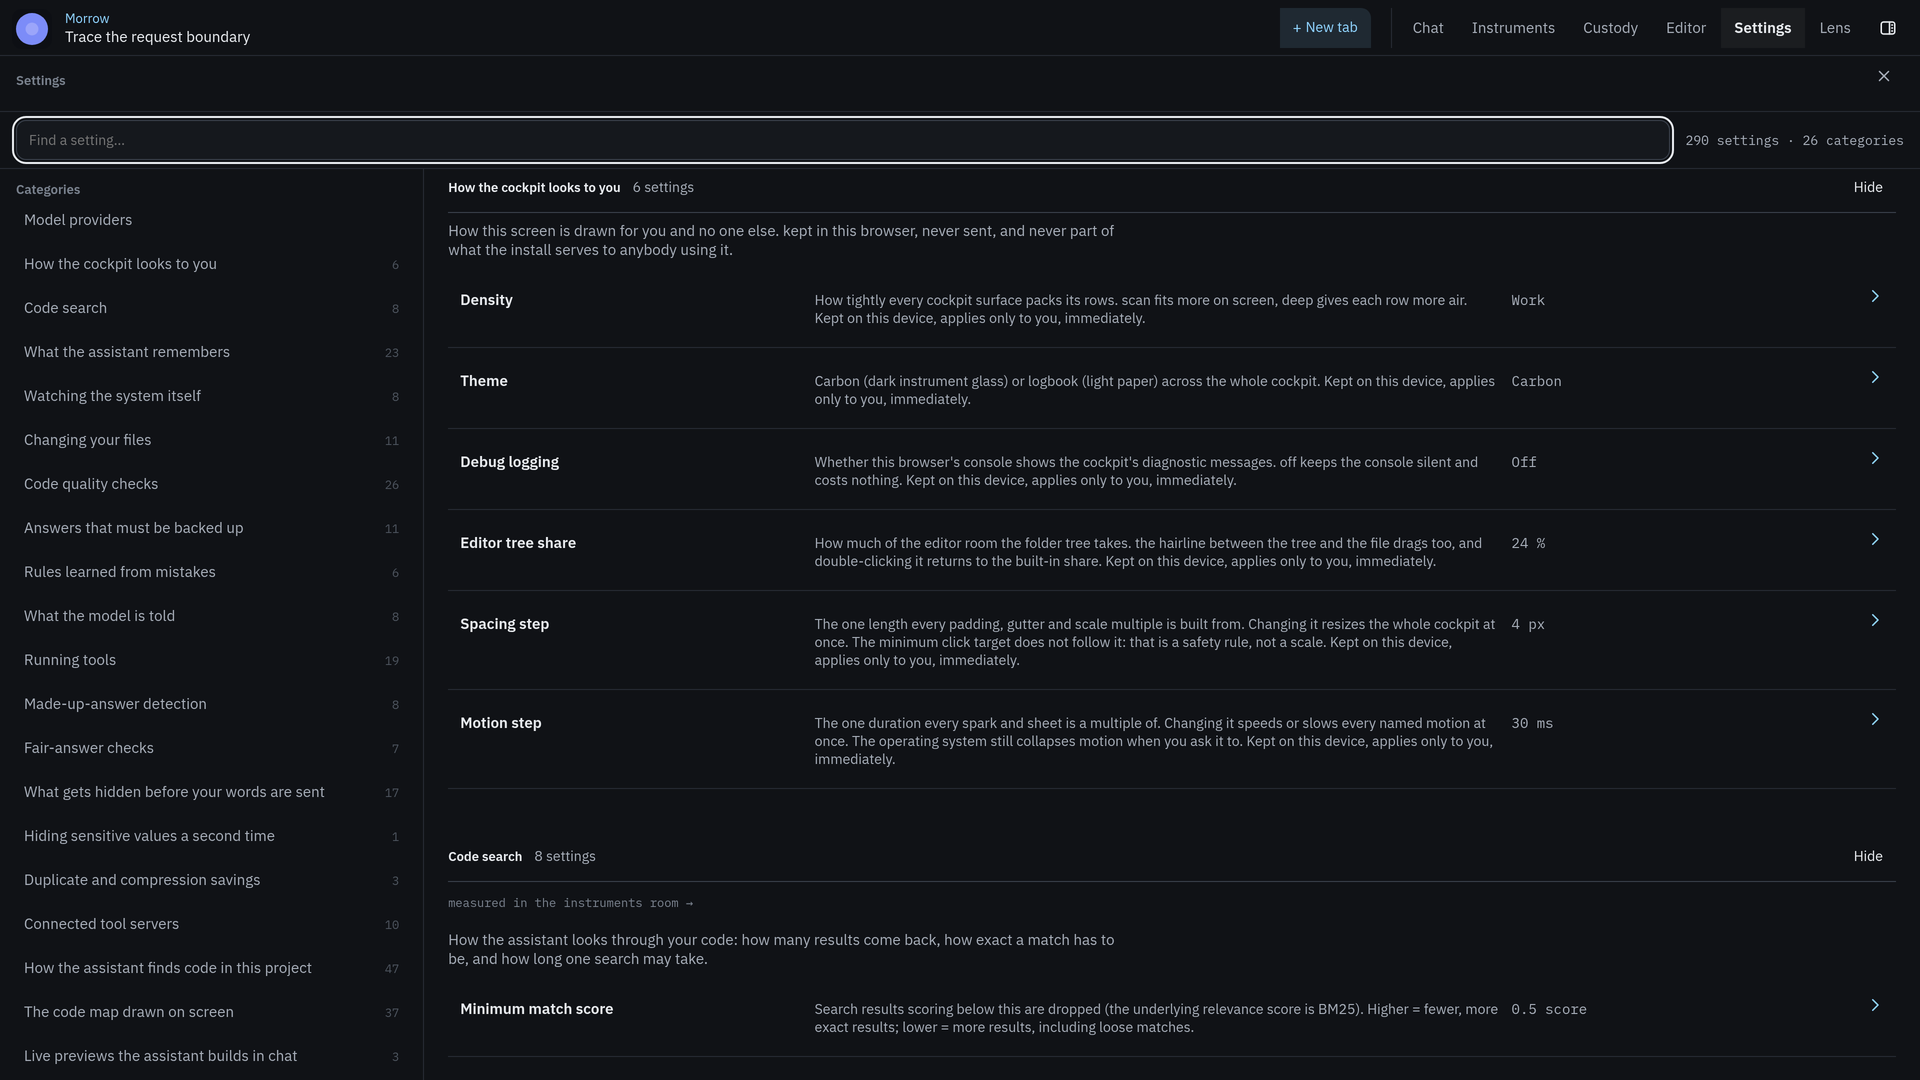Screen dimensions: 1920x1080
Task: Expand the Editor tree share chevron
Action: pos(1875,539)
